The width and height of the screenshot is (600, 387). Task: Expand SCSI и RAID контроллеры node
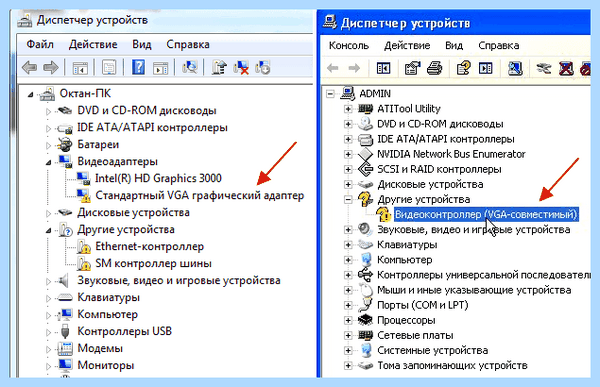pos(348,169)
